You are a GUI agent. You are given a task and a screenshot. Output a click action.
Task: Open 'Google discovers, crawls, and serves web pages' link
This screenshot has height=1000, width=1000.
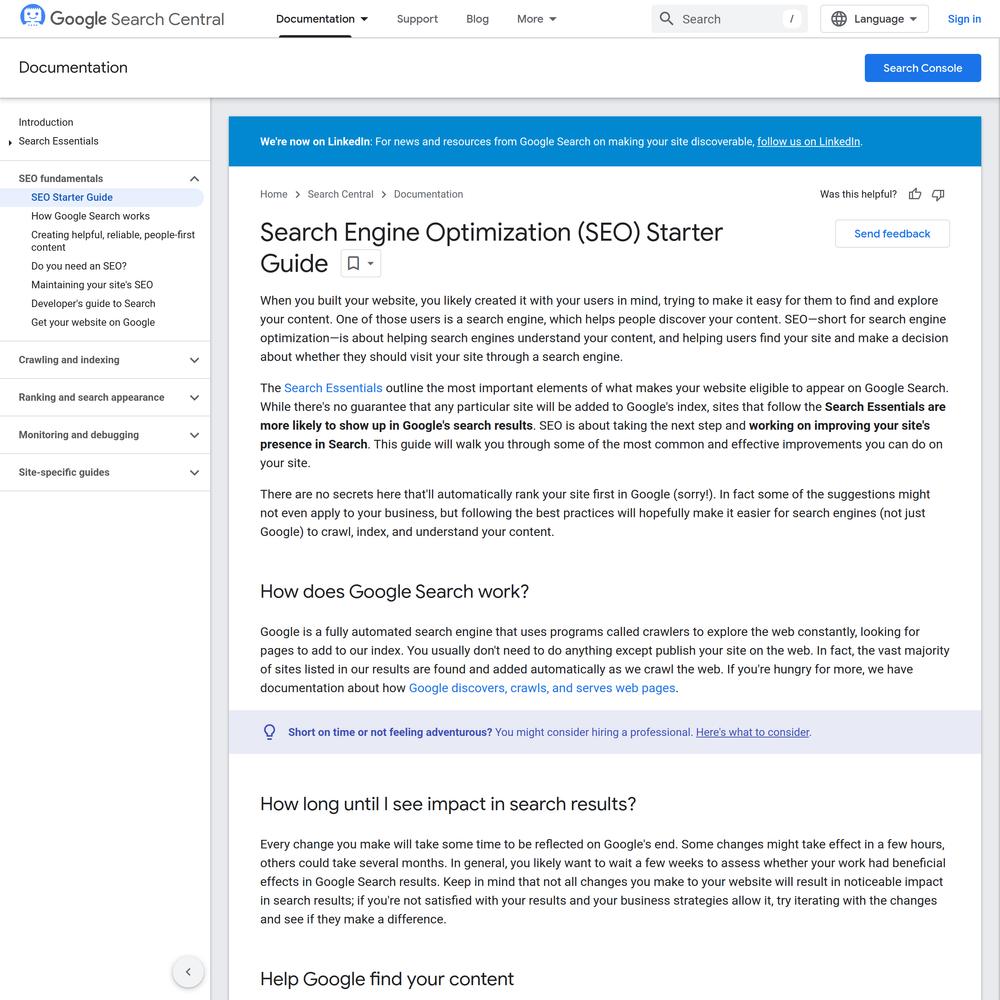click(x=541, y=688)
